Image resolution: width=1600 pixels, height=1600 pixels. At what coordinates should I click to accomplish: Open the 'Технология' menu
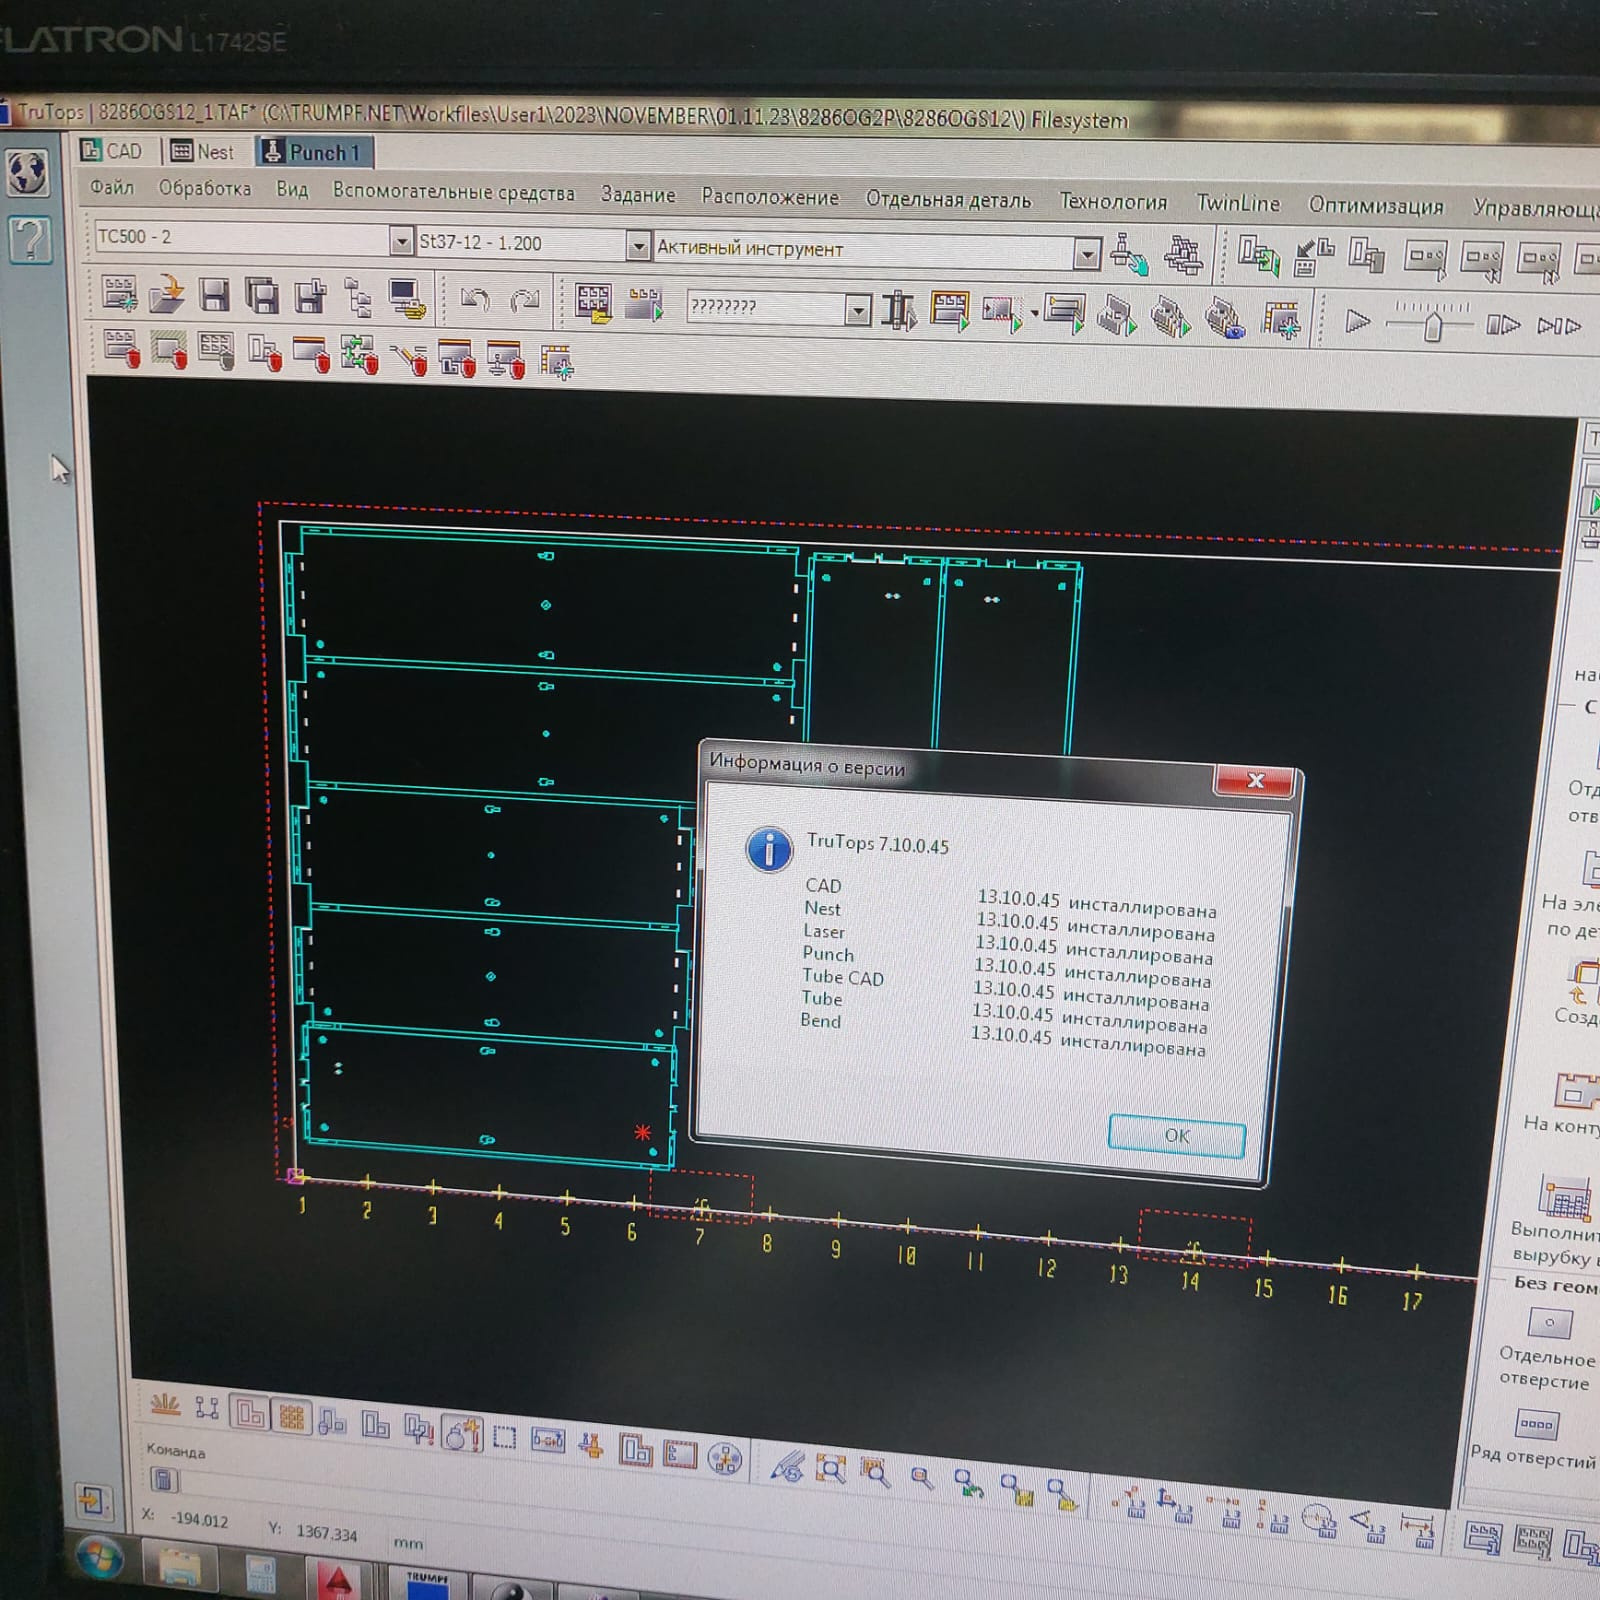[x=1113, y=202]
